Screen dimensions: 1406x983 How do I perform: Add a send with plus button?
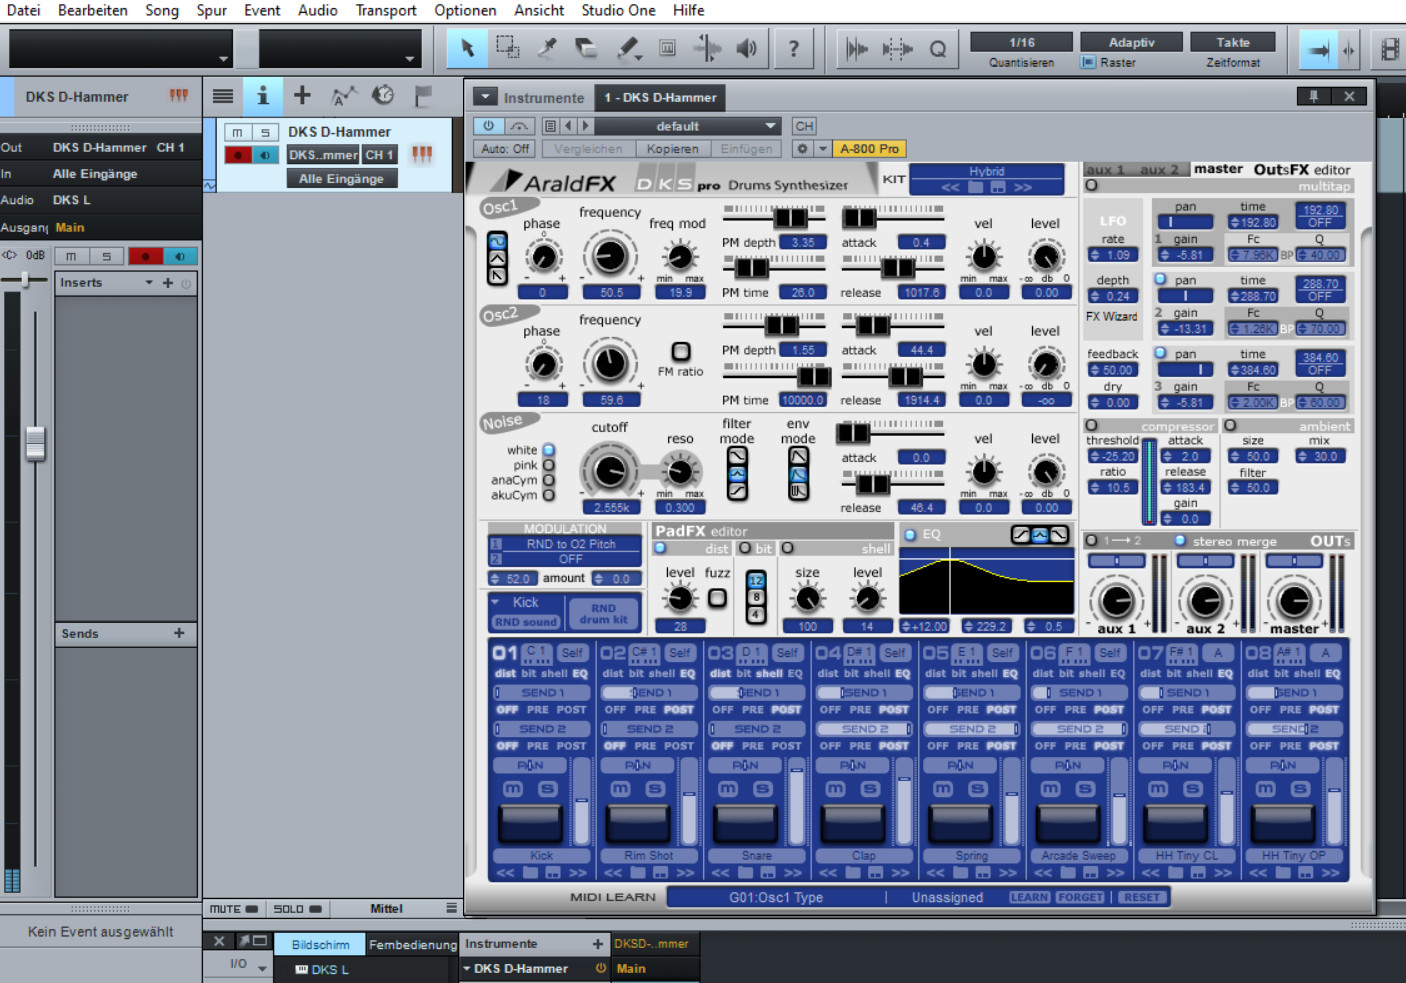click(179, 633)
